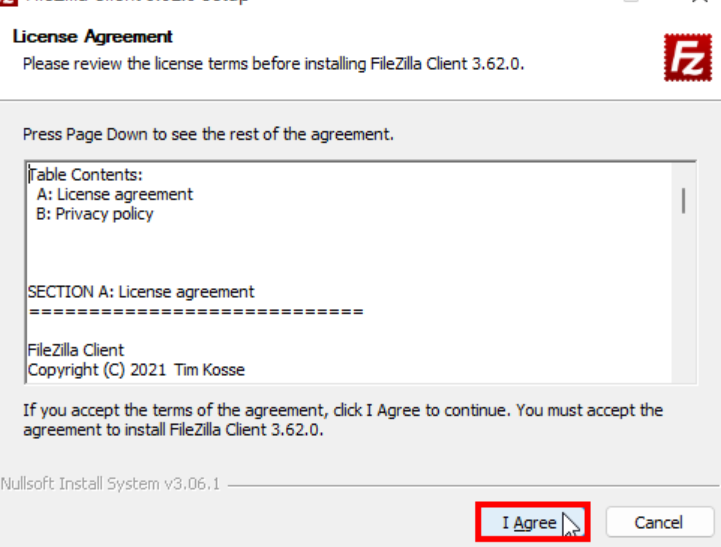Click the equals-sign separator line
The width and height of the screenshot is (721, 547).
[196, 312]
